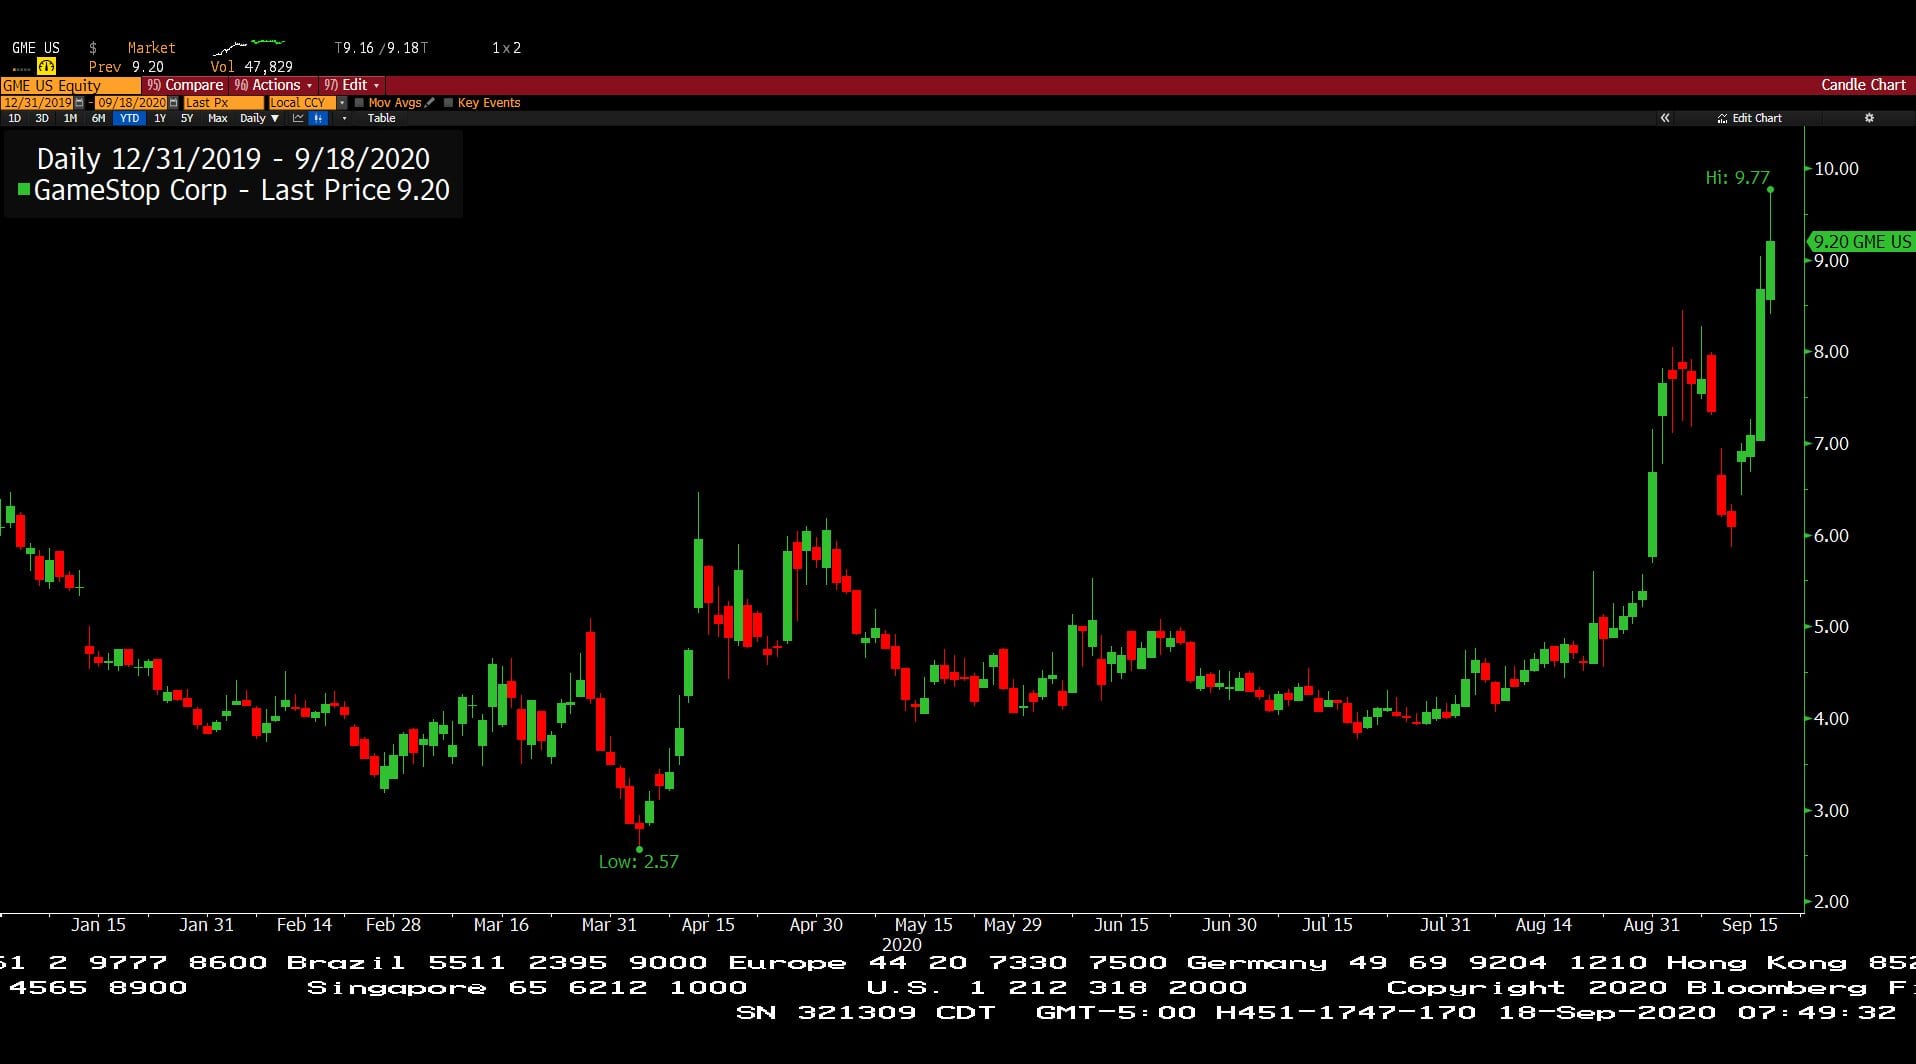This screenshot has width=1916, height=1064.
Task: Click the Candle Chart title text
Action: (x=1863, y=85)
